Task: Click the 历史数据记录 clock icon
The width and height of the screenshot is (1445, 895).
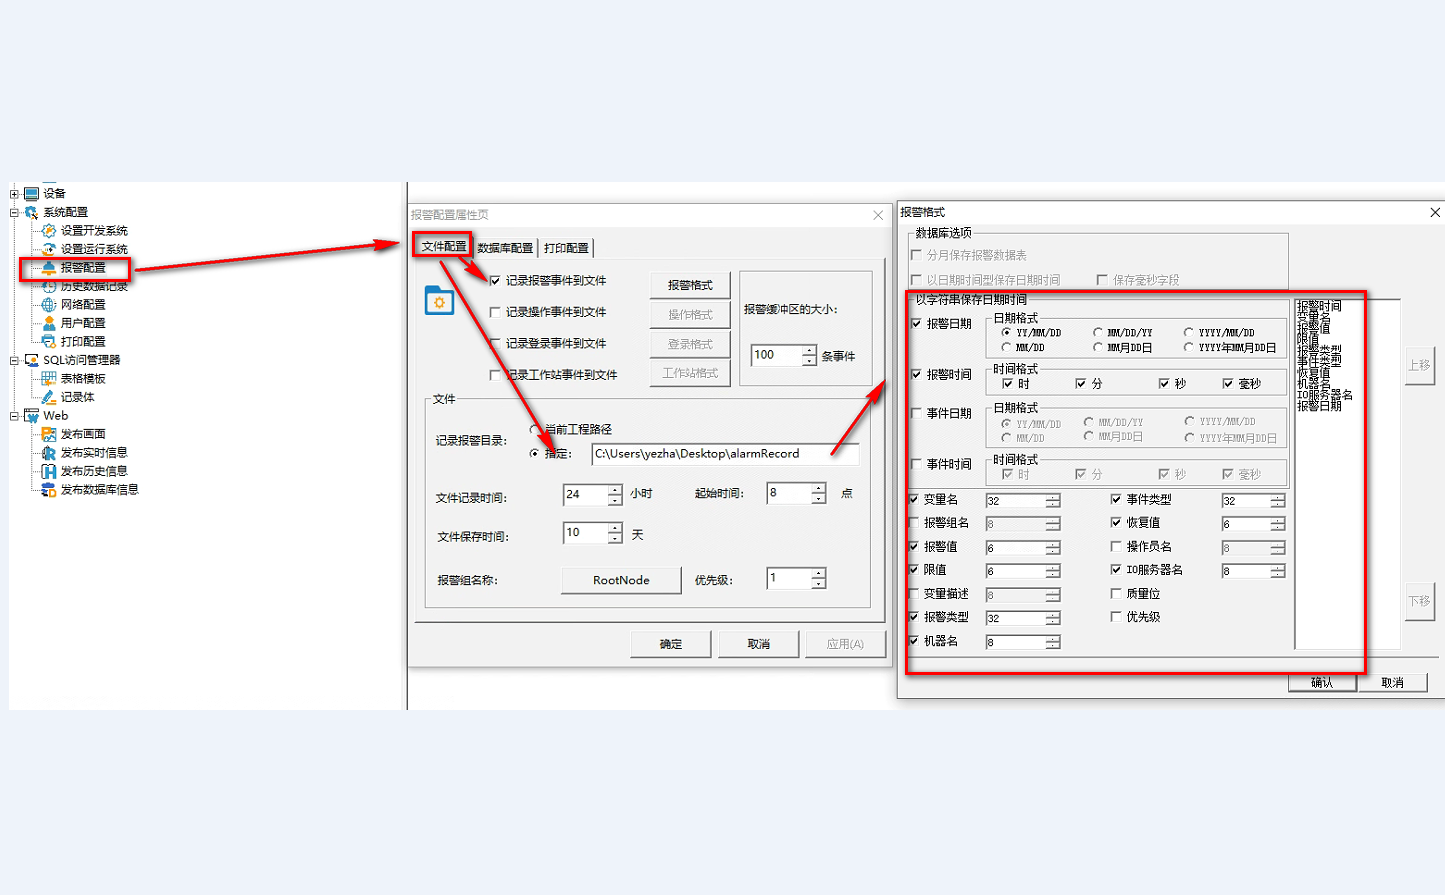Action: click(x=49, y=287)
